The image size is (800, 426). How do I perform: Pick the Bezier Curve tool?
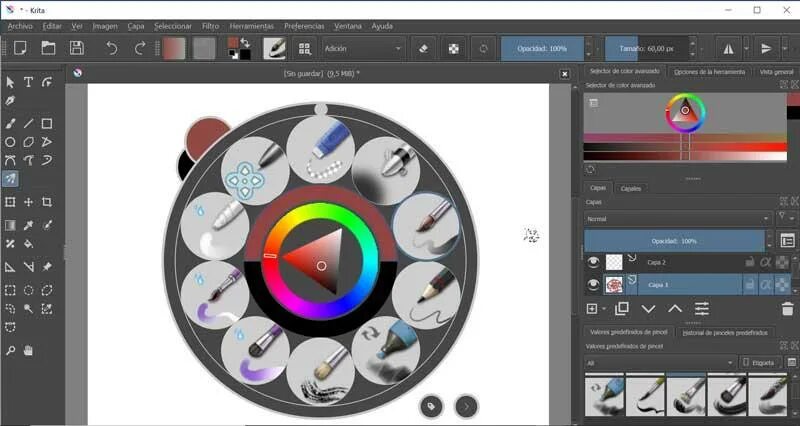click(10, 160)
